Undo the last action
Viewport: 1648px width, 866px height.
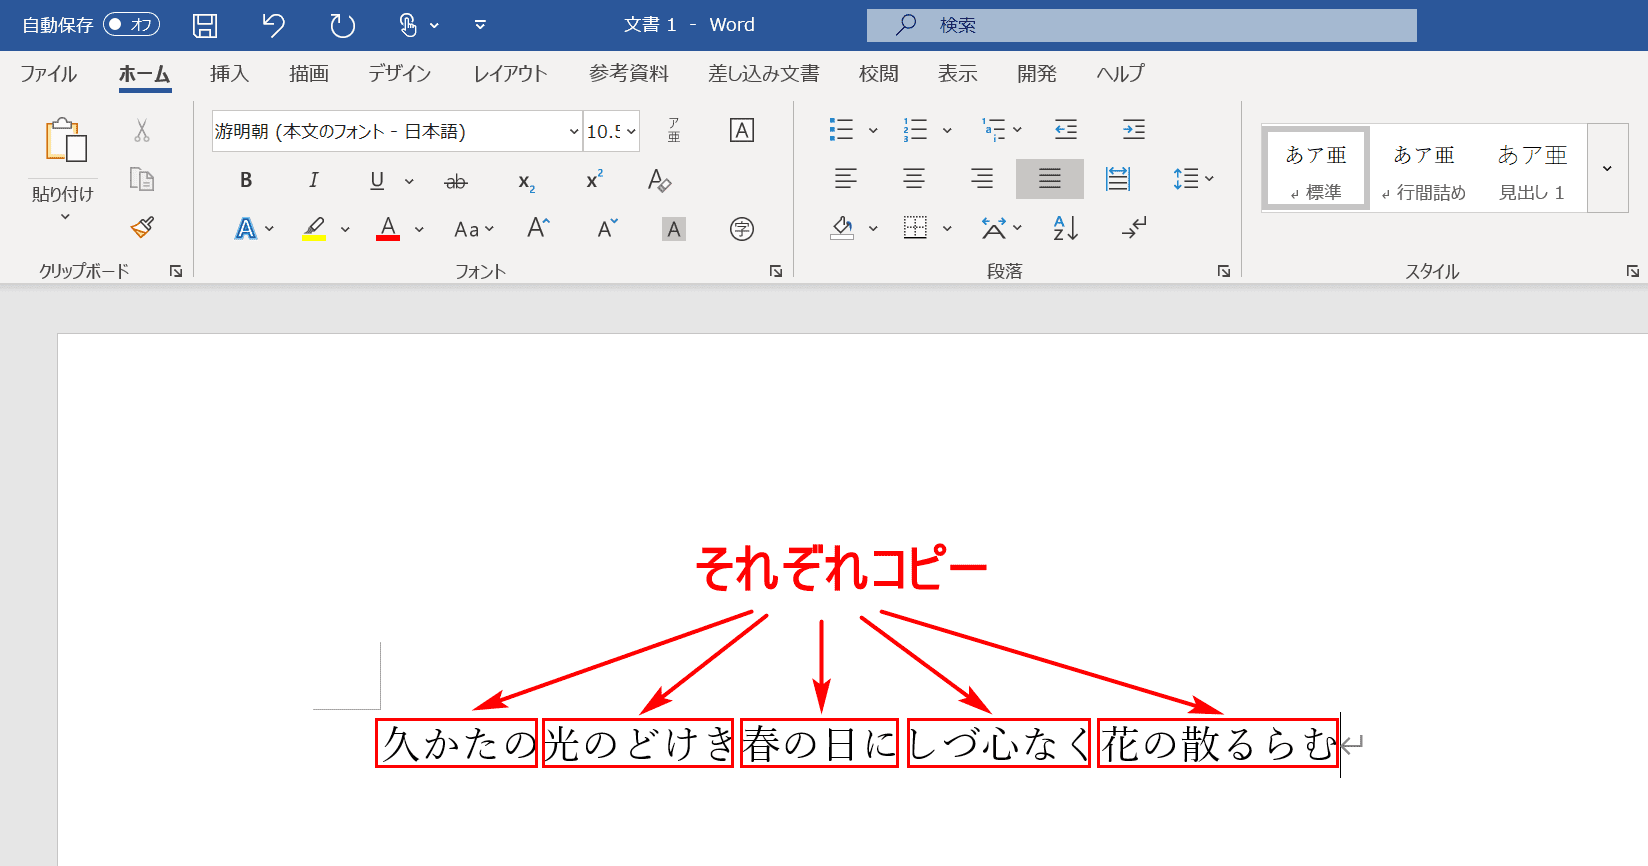pyautogui.click(x=273, y=25)
